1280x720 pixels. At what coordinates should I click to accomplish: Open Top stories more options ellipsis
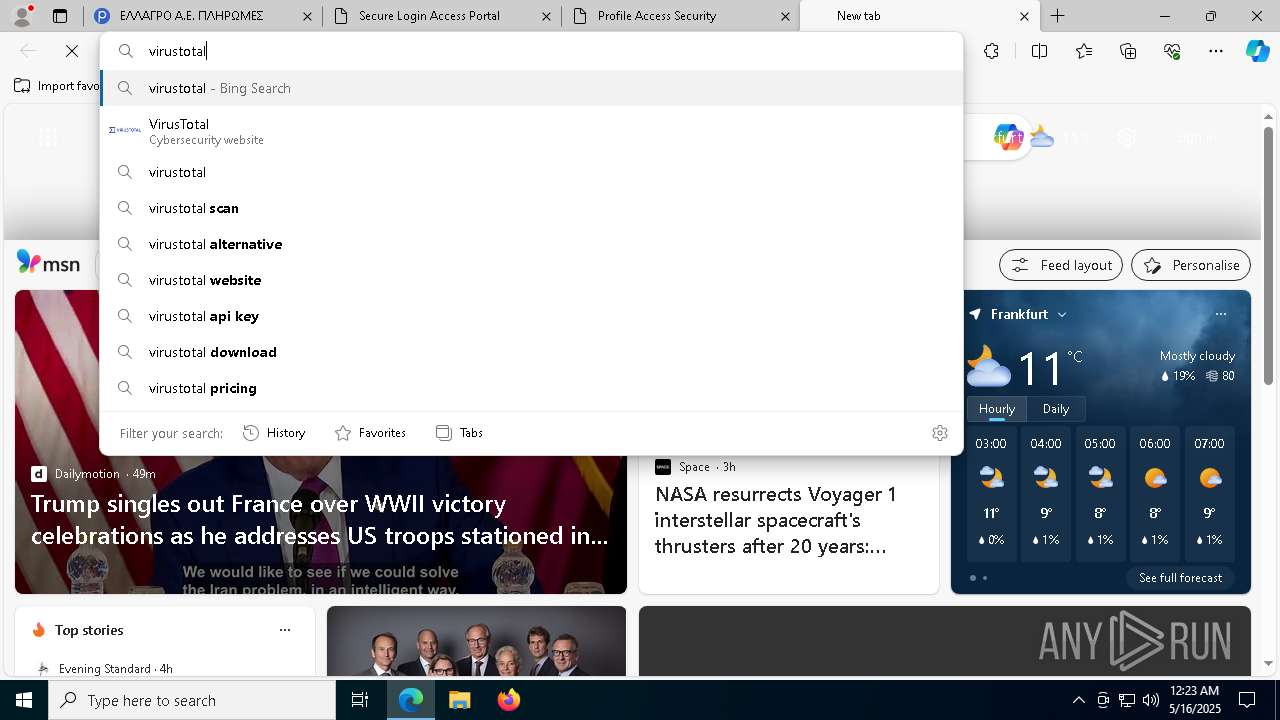(285, 630)
